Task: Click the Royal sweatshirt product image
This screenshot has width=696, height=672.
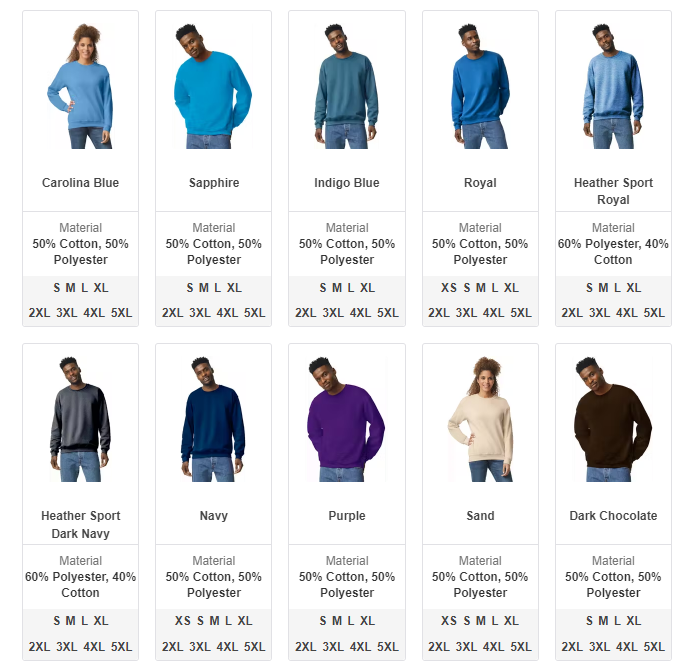Action: tap(480, 86)
